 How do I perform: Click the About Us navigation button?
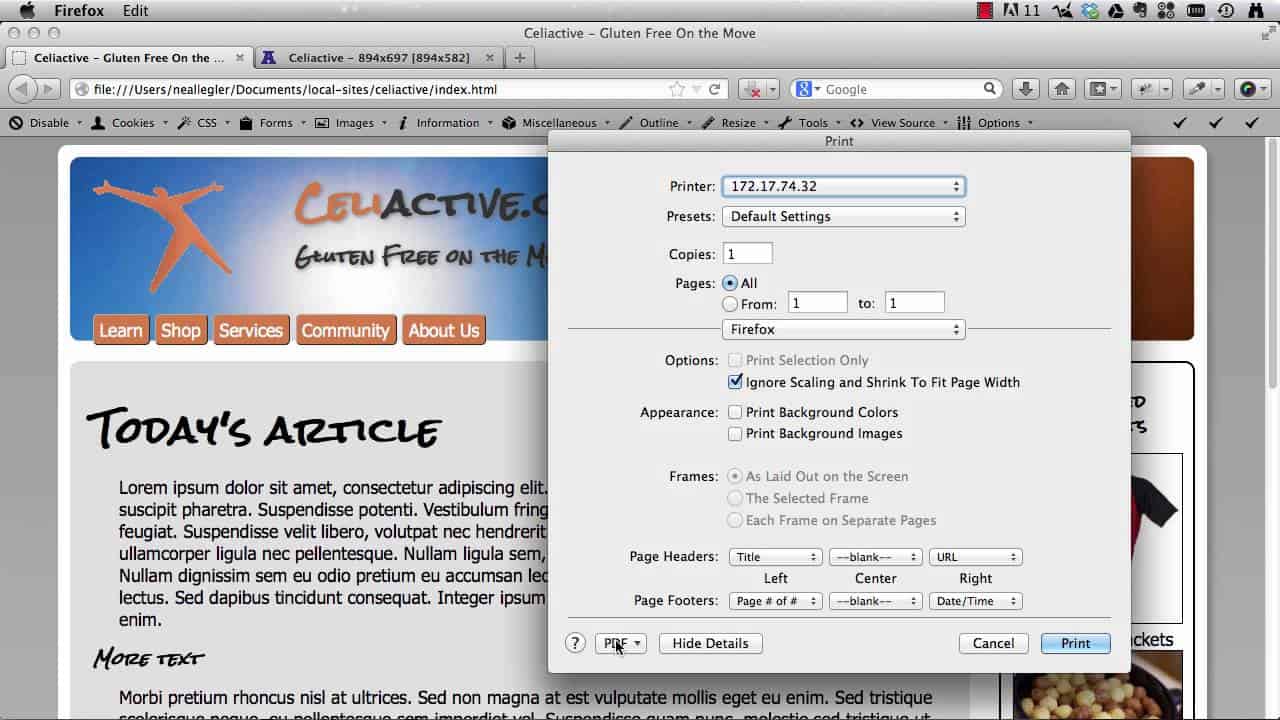pyautogui.click(x=444, y=330)
